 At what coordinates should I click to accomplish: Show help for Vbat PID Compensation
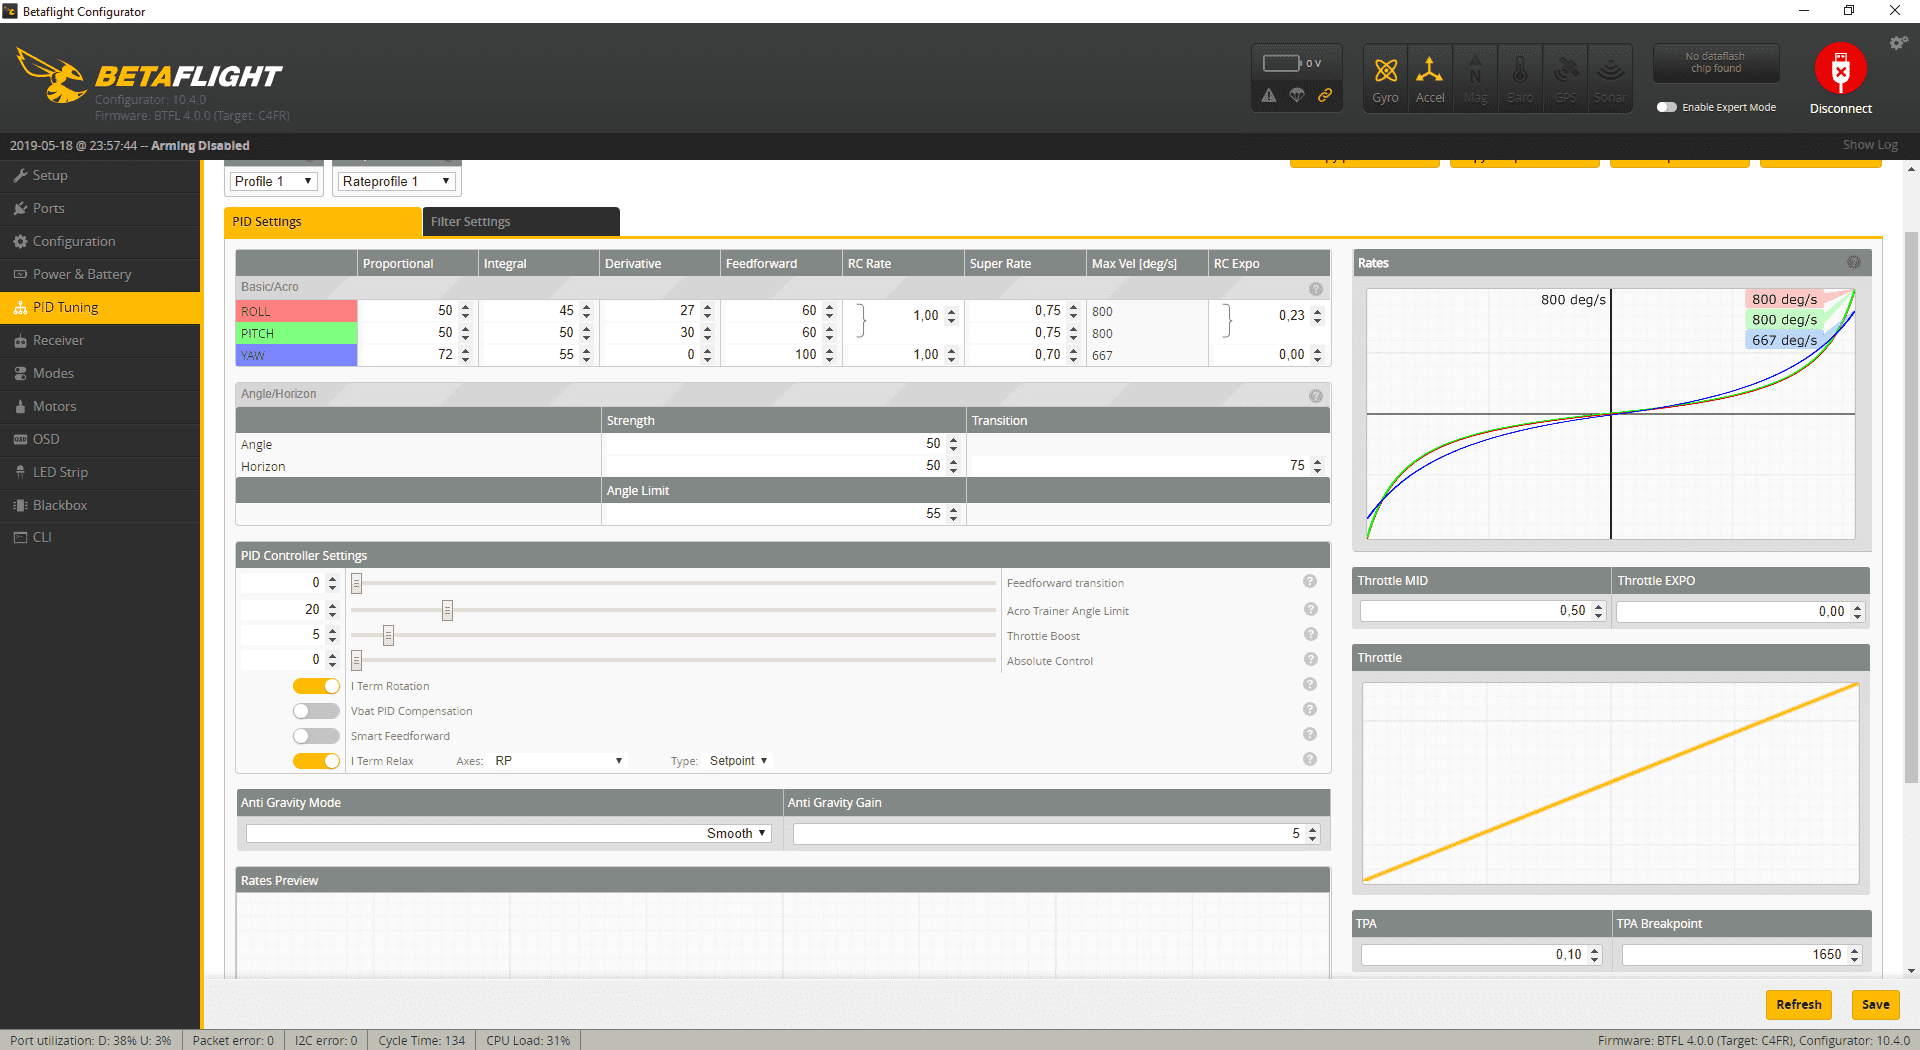(1310, 710)
